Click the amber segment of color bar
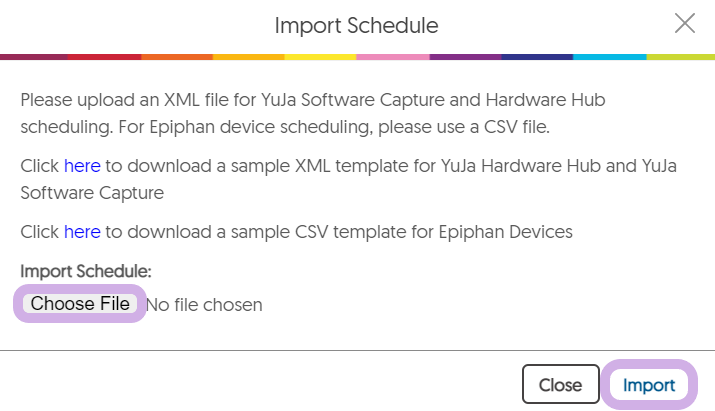Screen dimensions: 715x411 click(249, 56)
